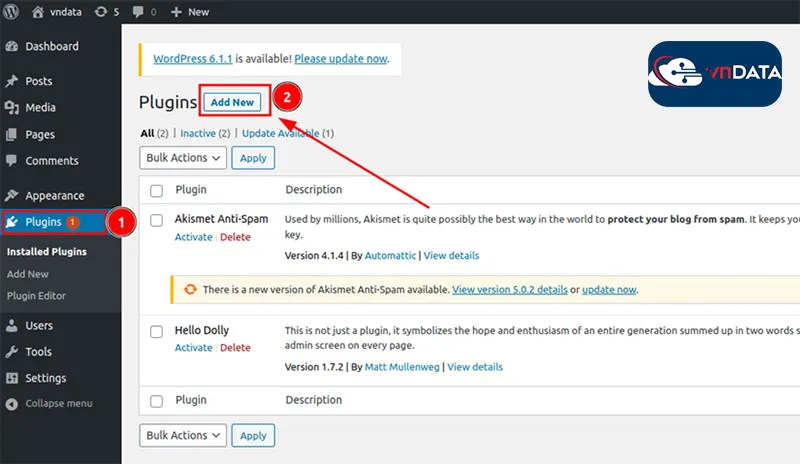Tick select-all checkbox in table header
800x464 pixels.
tap(157, 190)
